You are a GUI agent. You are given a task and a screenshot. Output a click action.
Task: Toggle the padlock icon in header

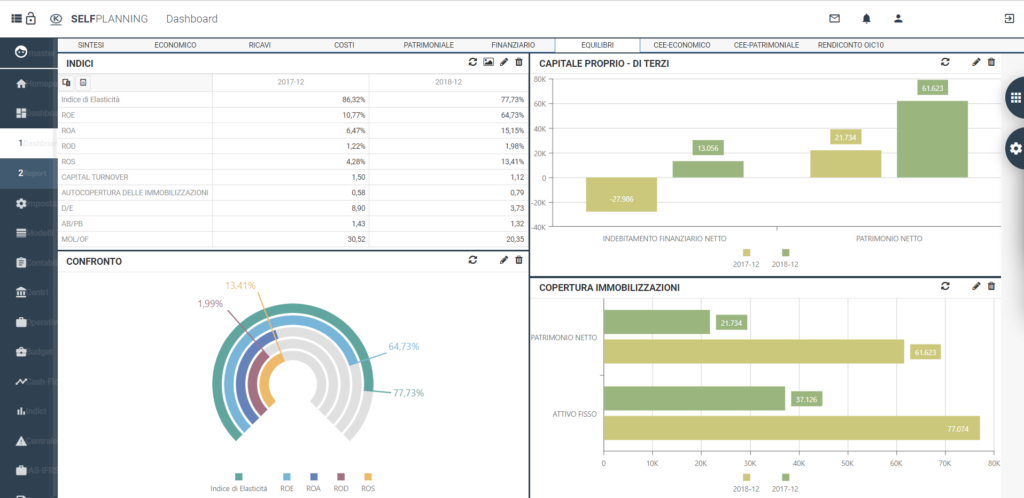pos(31,18)
